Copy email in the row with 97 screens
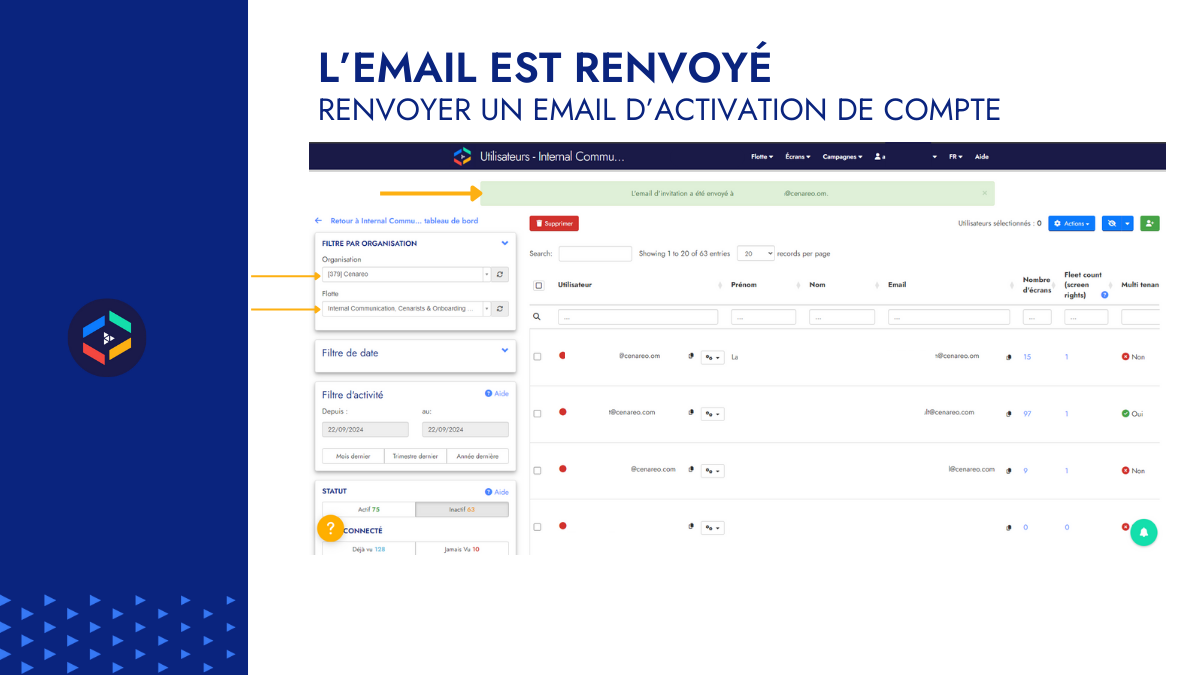Viewport: 1200px width, 675px height. [x=1008, y=413]
